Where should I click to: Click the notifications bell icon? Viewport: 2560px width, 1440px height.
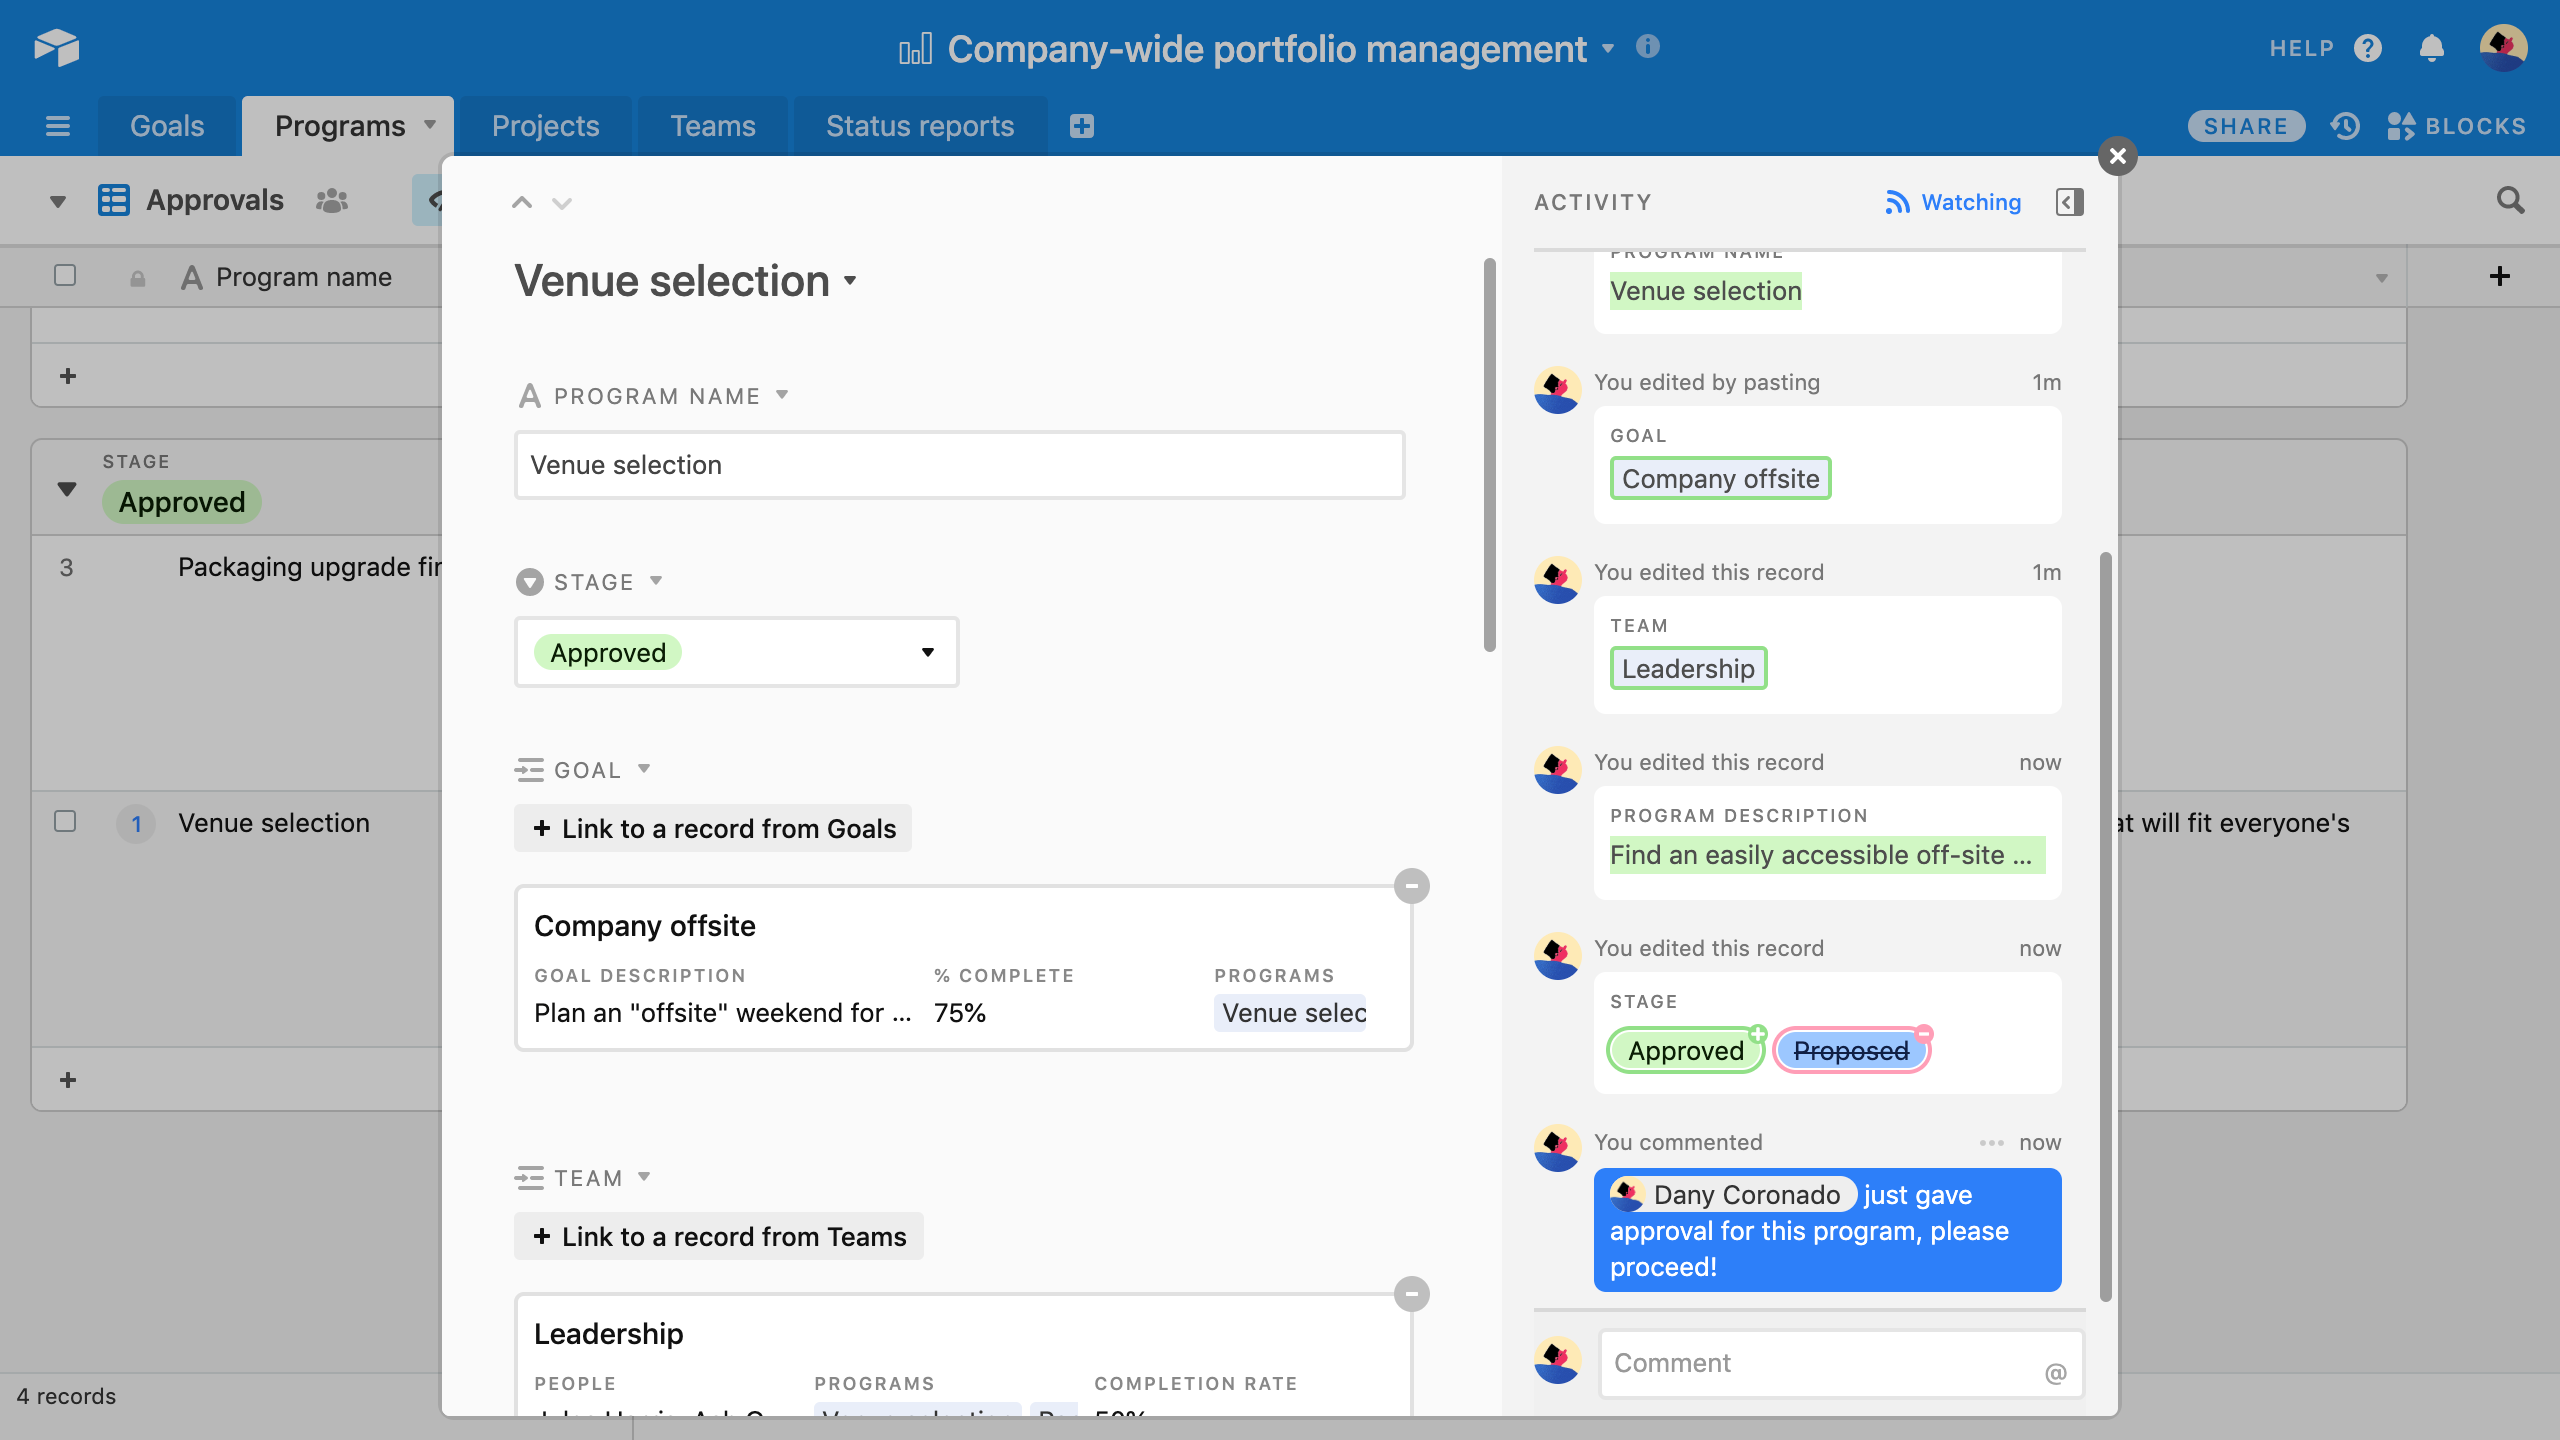click(2431, 48)
